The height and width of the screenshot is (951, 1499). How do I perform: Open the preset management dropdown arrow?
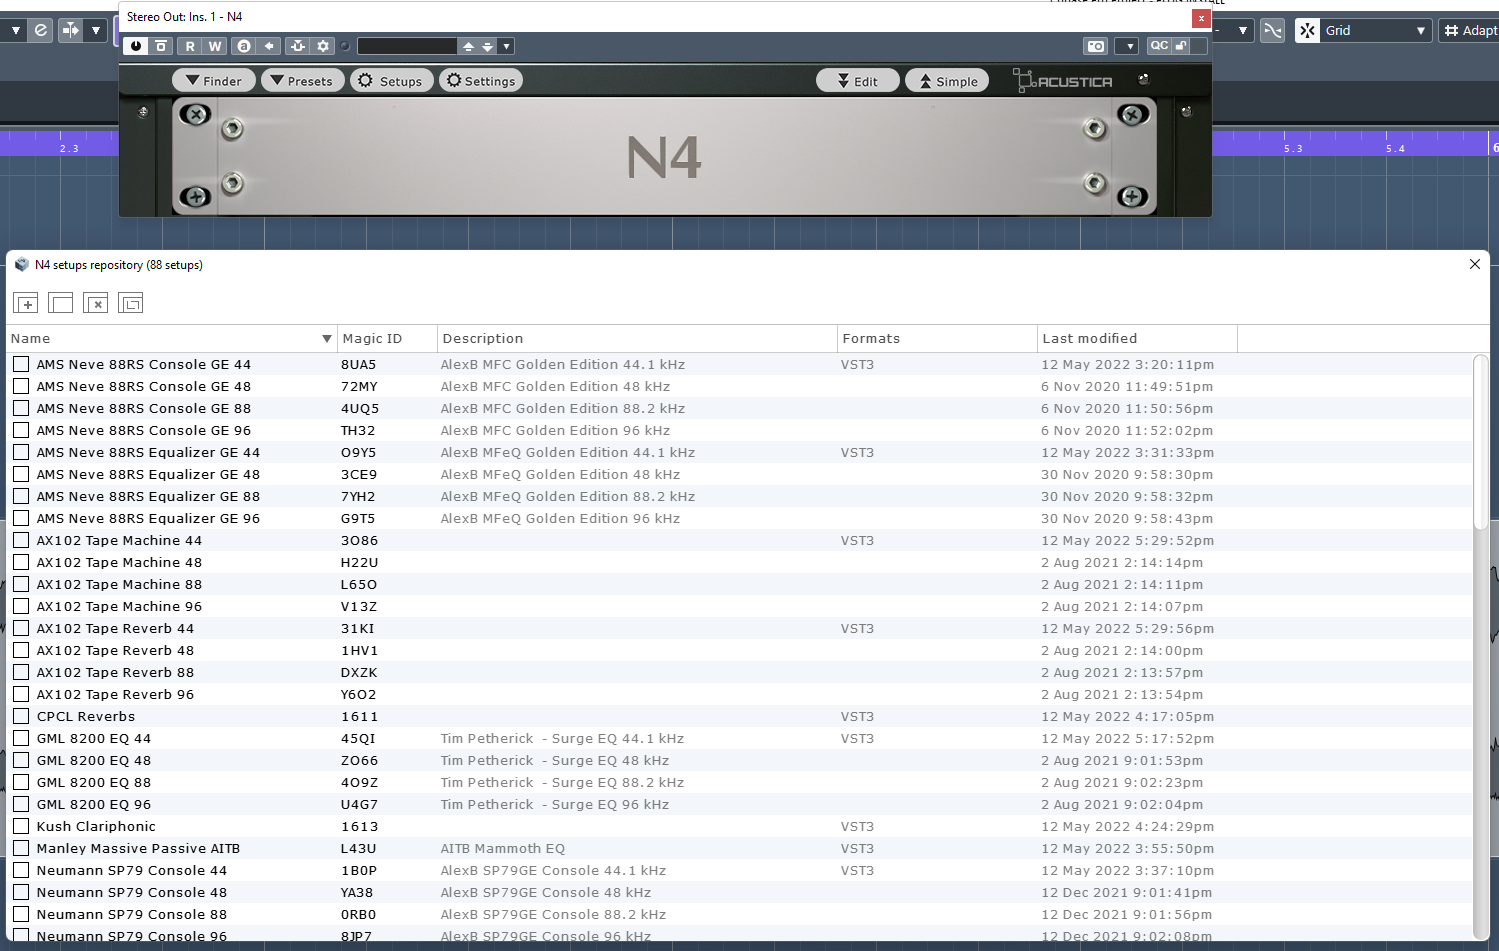point(507,46)
